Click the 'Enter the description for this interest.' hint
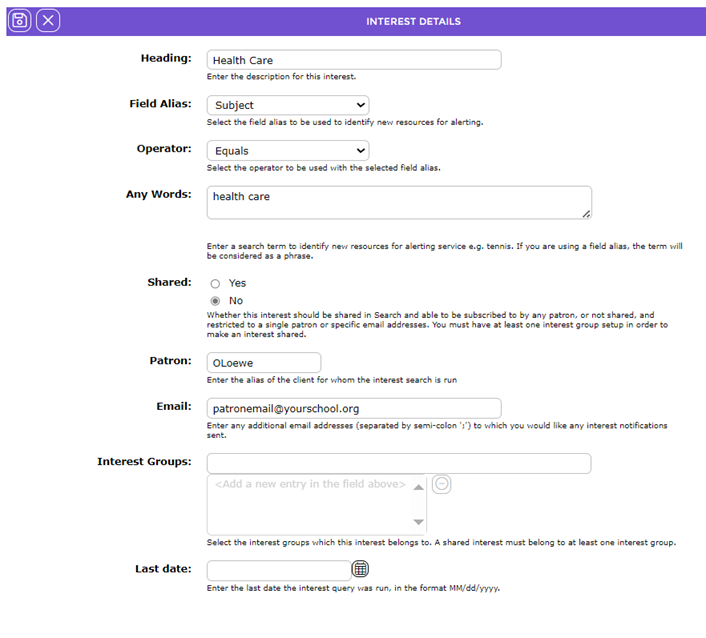Screen dimensions: 706x638 (x=281, y=77)
